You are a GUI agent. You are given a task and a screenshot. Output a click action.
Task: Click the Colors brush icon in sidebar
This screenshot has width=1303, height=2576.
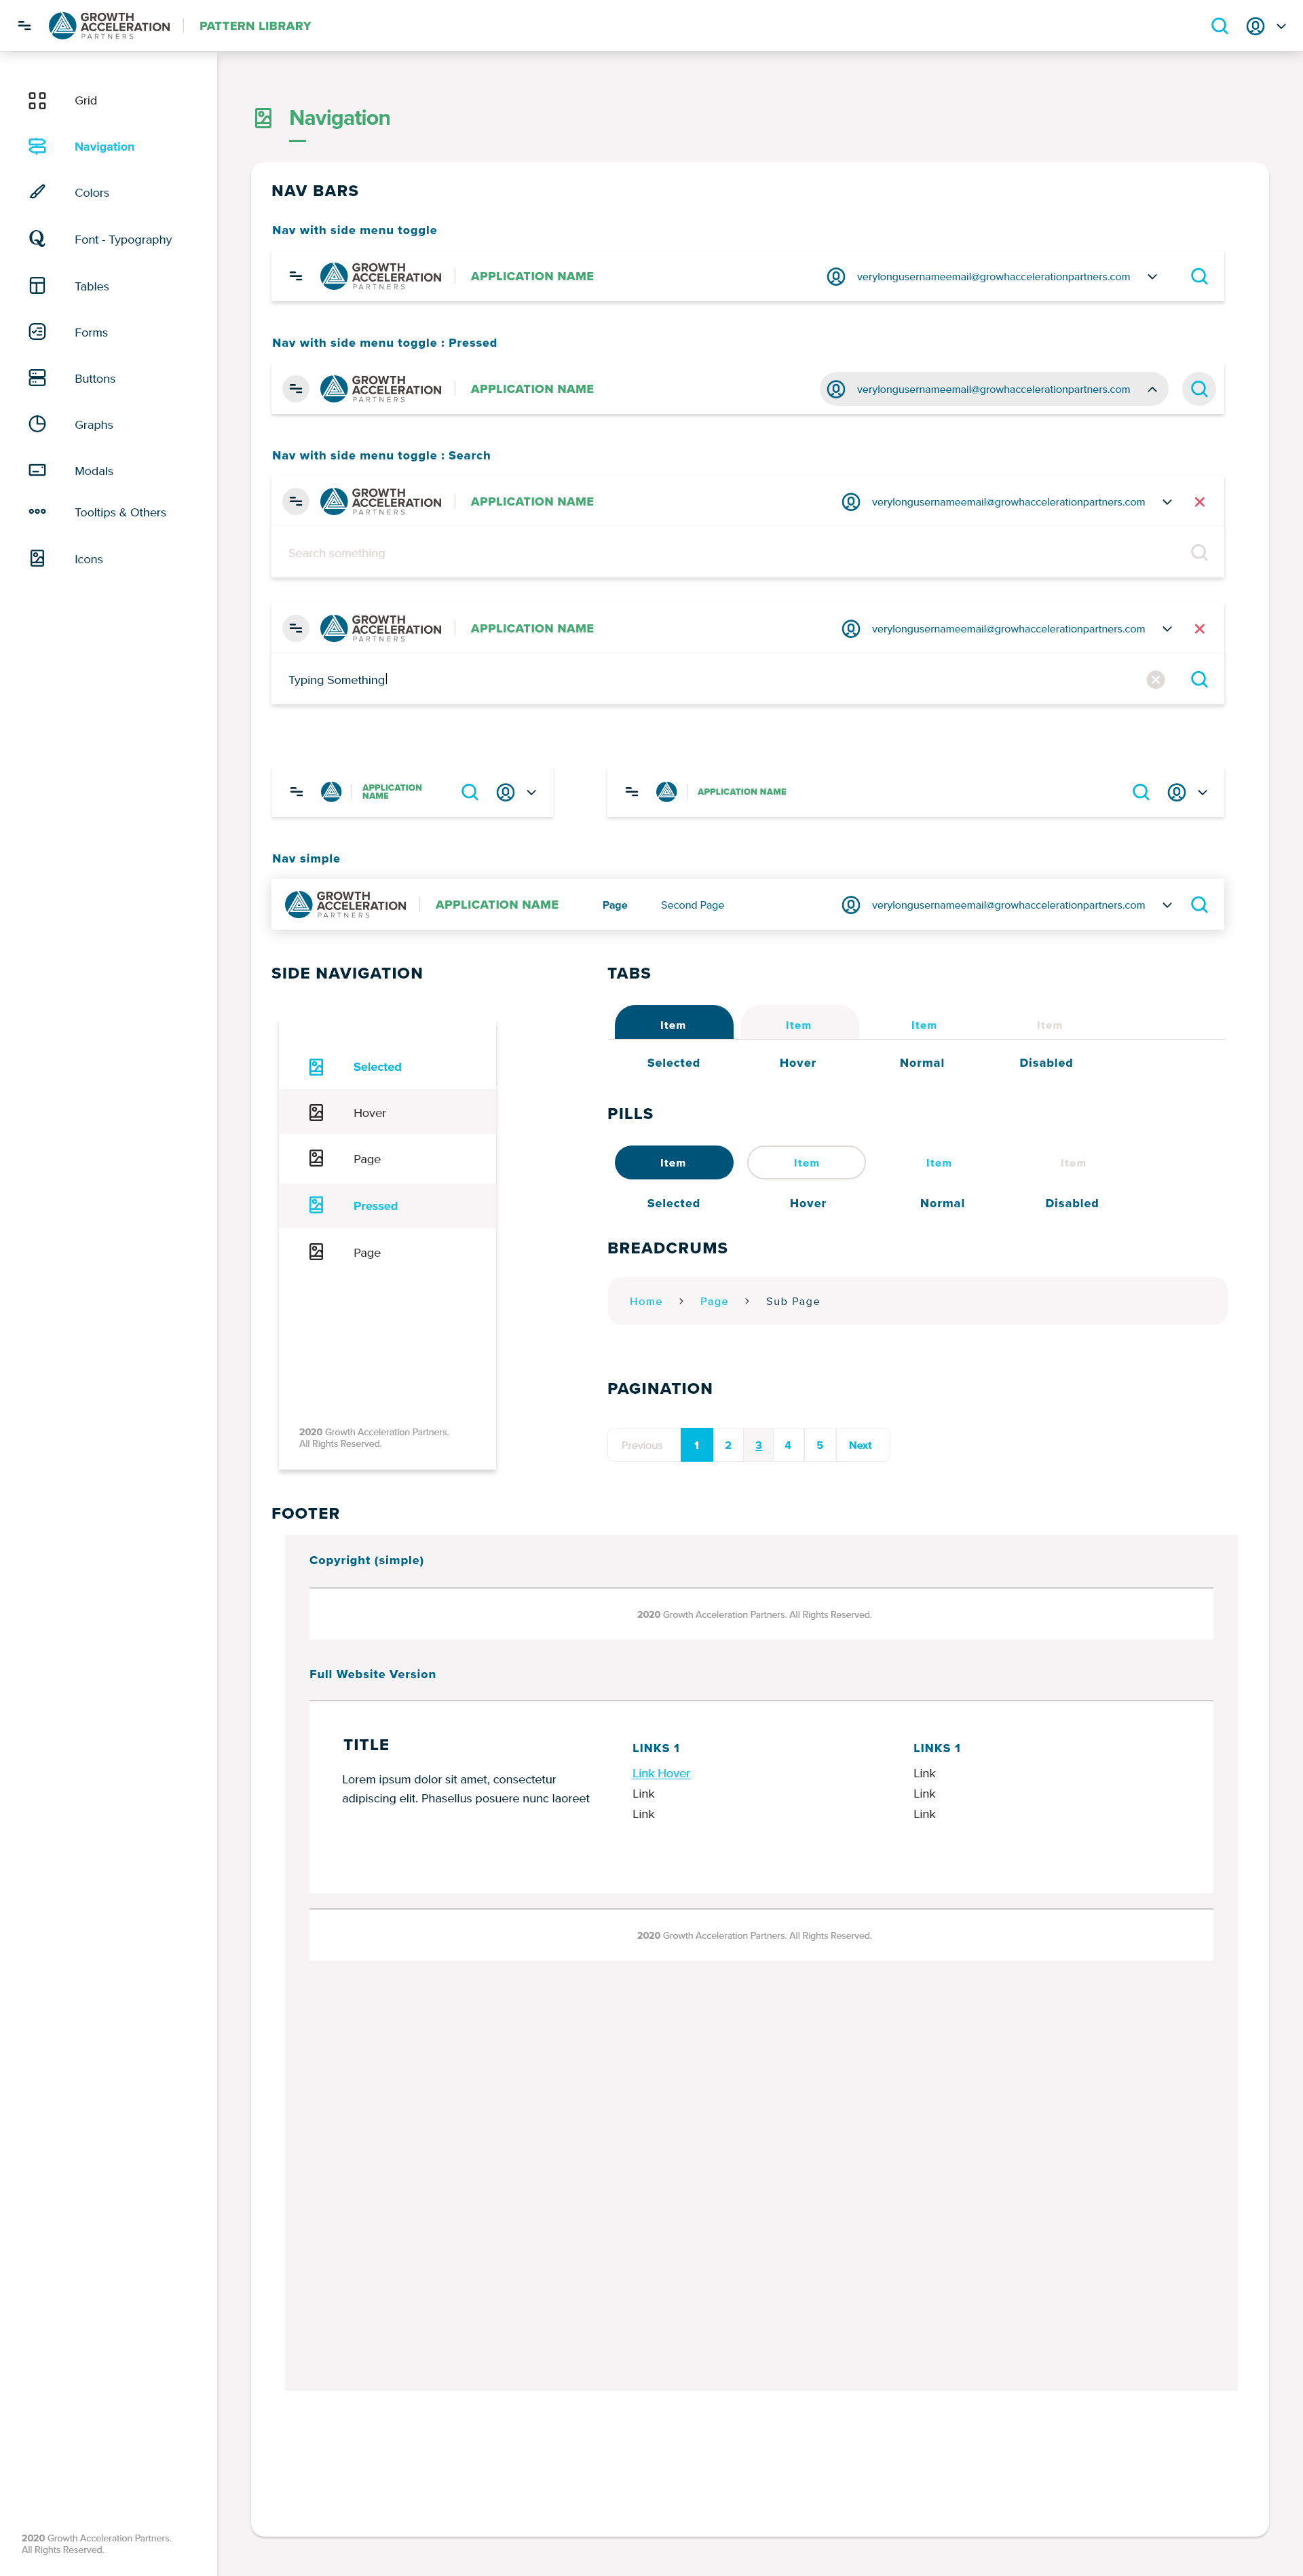tap(37, 192)
